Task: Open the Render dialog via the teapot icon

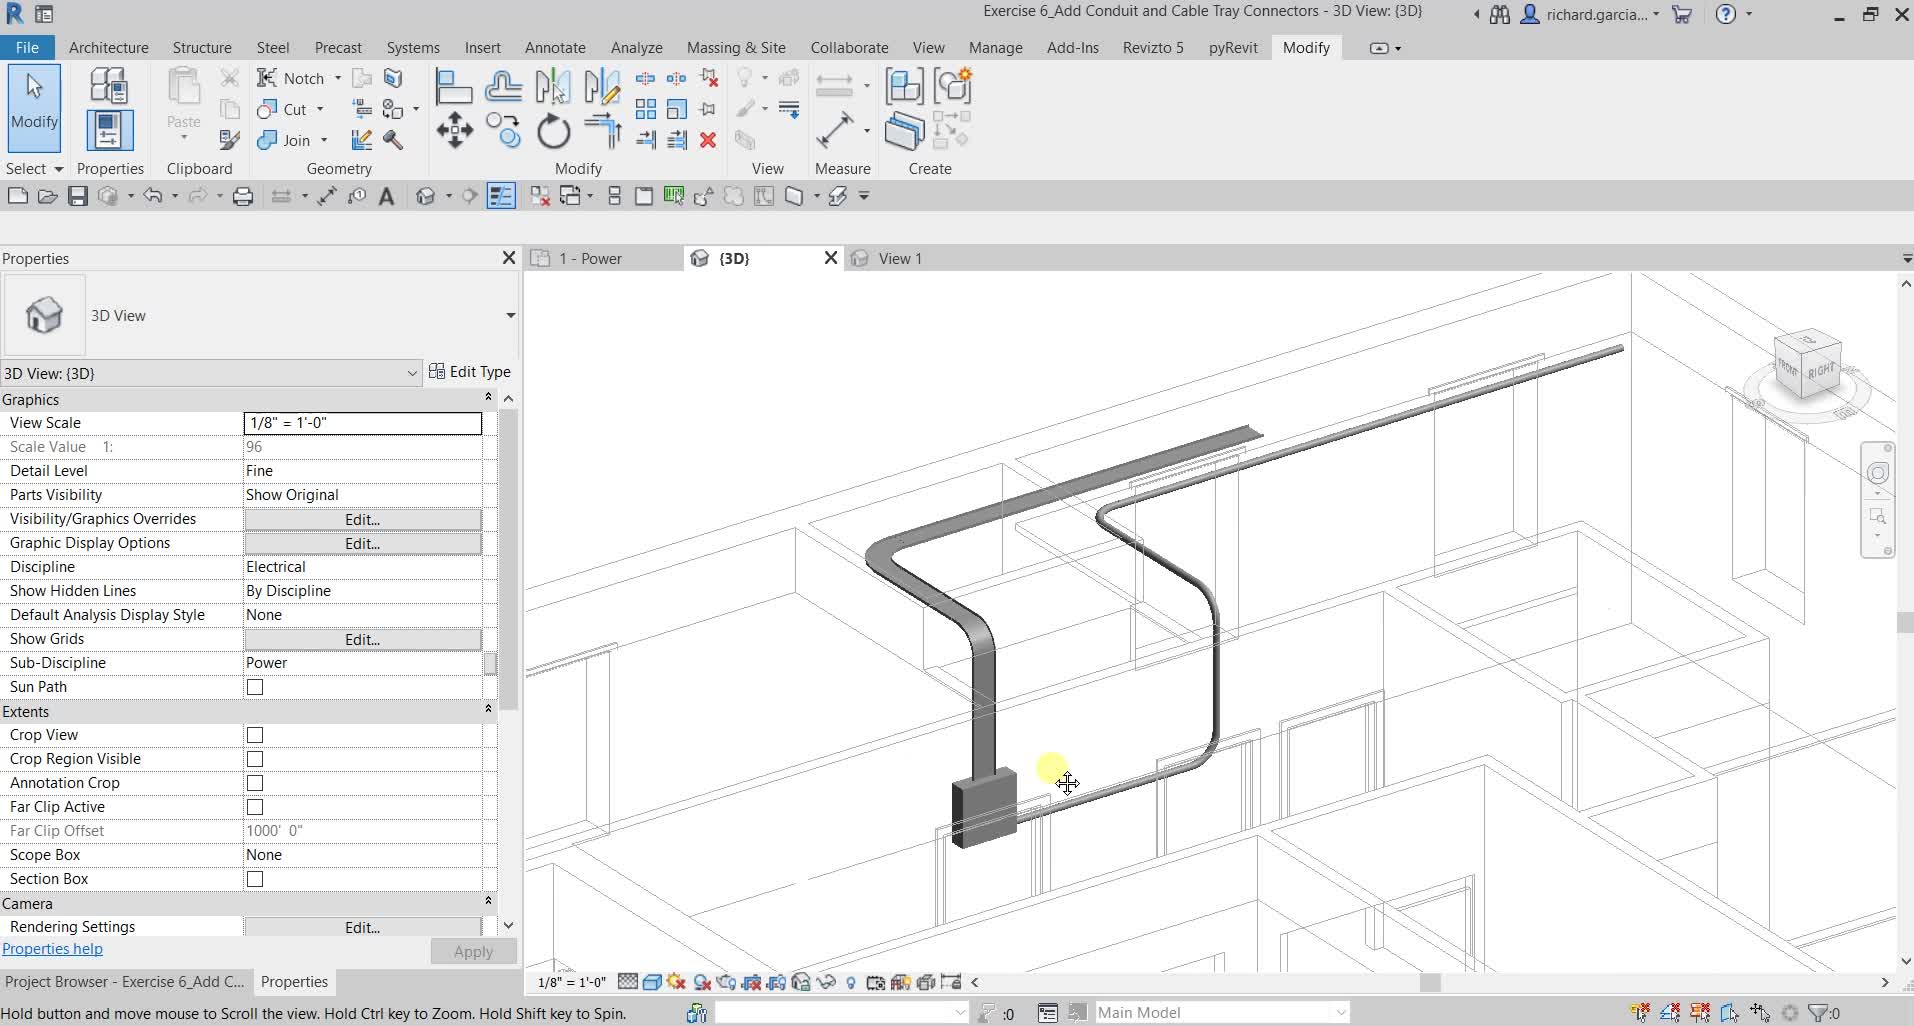Action: coord(468,196)
